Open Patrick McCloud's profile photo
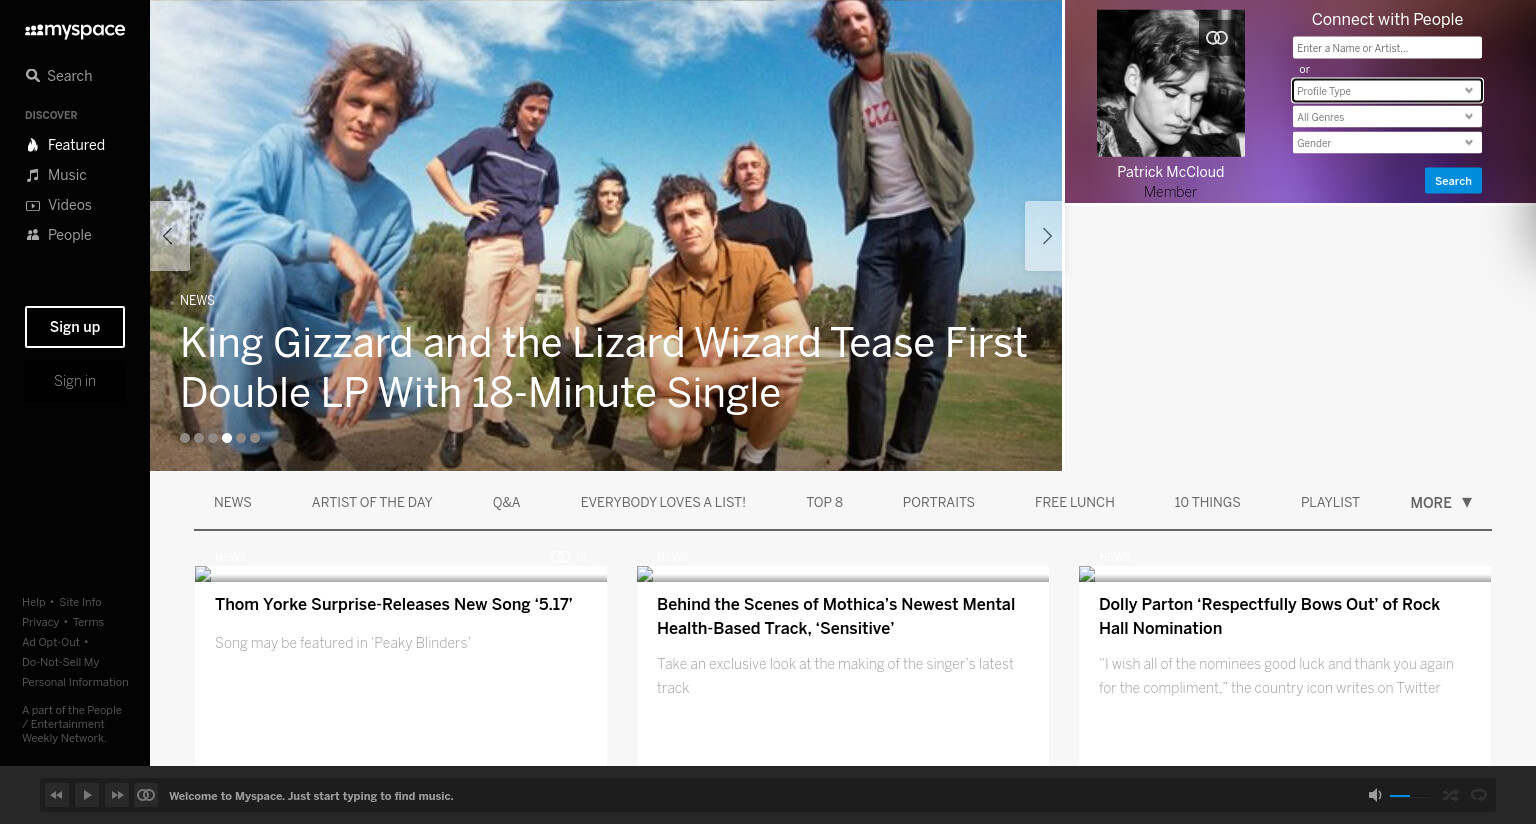 coord(1171,83)
